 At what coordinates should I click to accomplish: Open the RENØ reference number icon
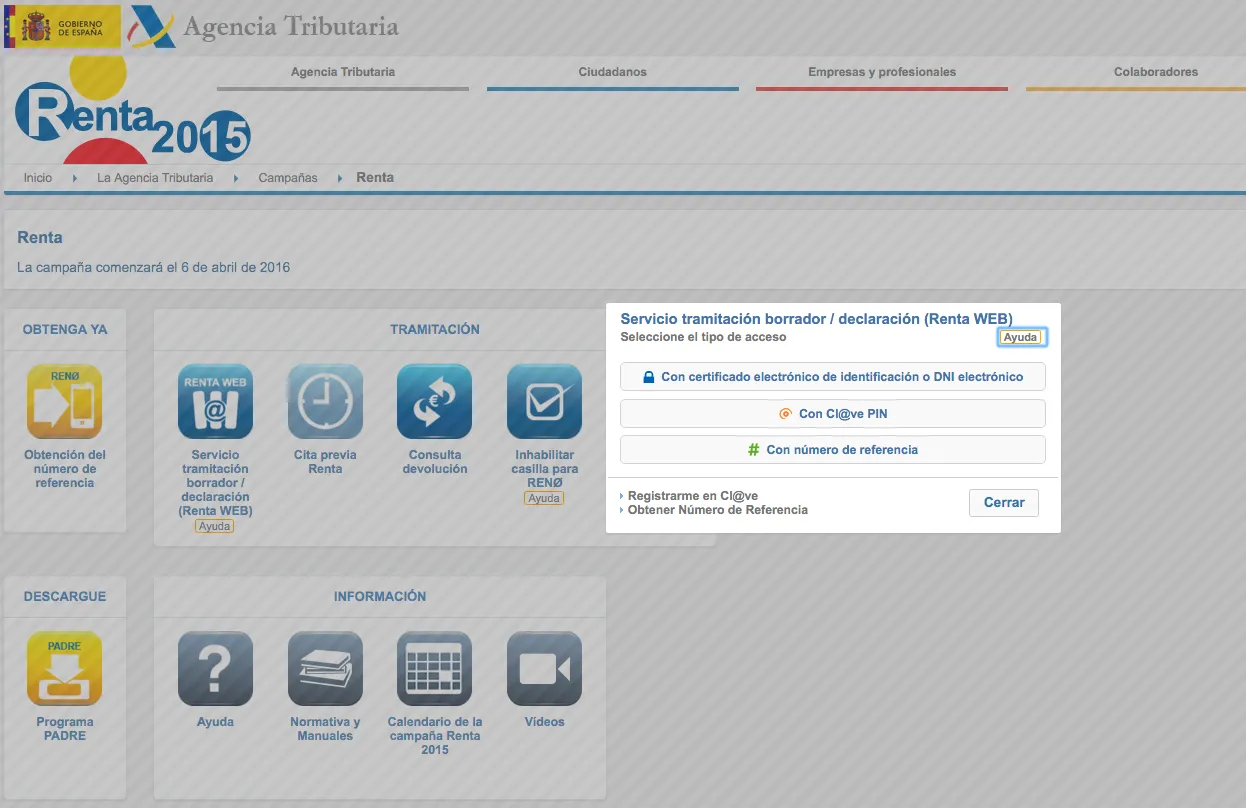[x=64, y=401]
